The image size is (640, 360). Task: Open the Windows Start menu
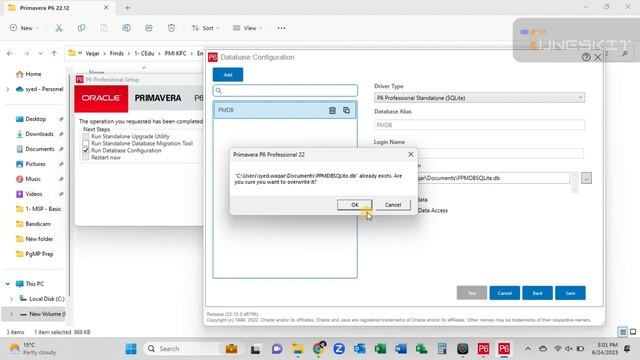131,349
